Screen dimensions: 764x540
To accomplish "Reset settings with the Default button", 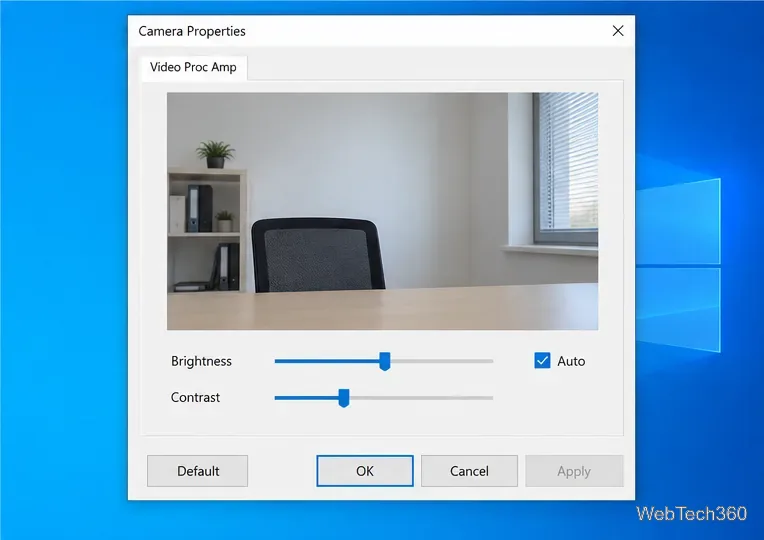I will point(197,471).
